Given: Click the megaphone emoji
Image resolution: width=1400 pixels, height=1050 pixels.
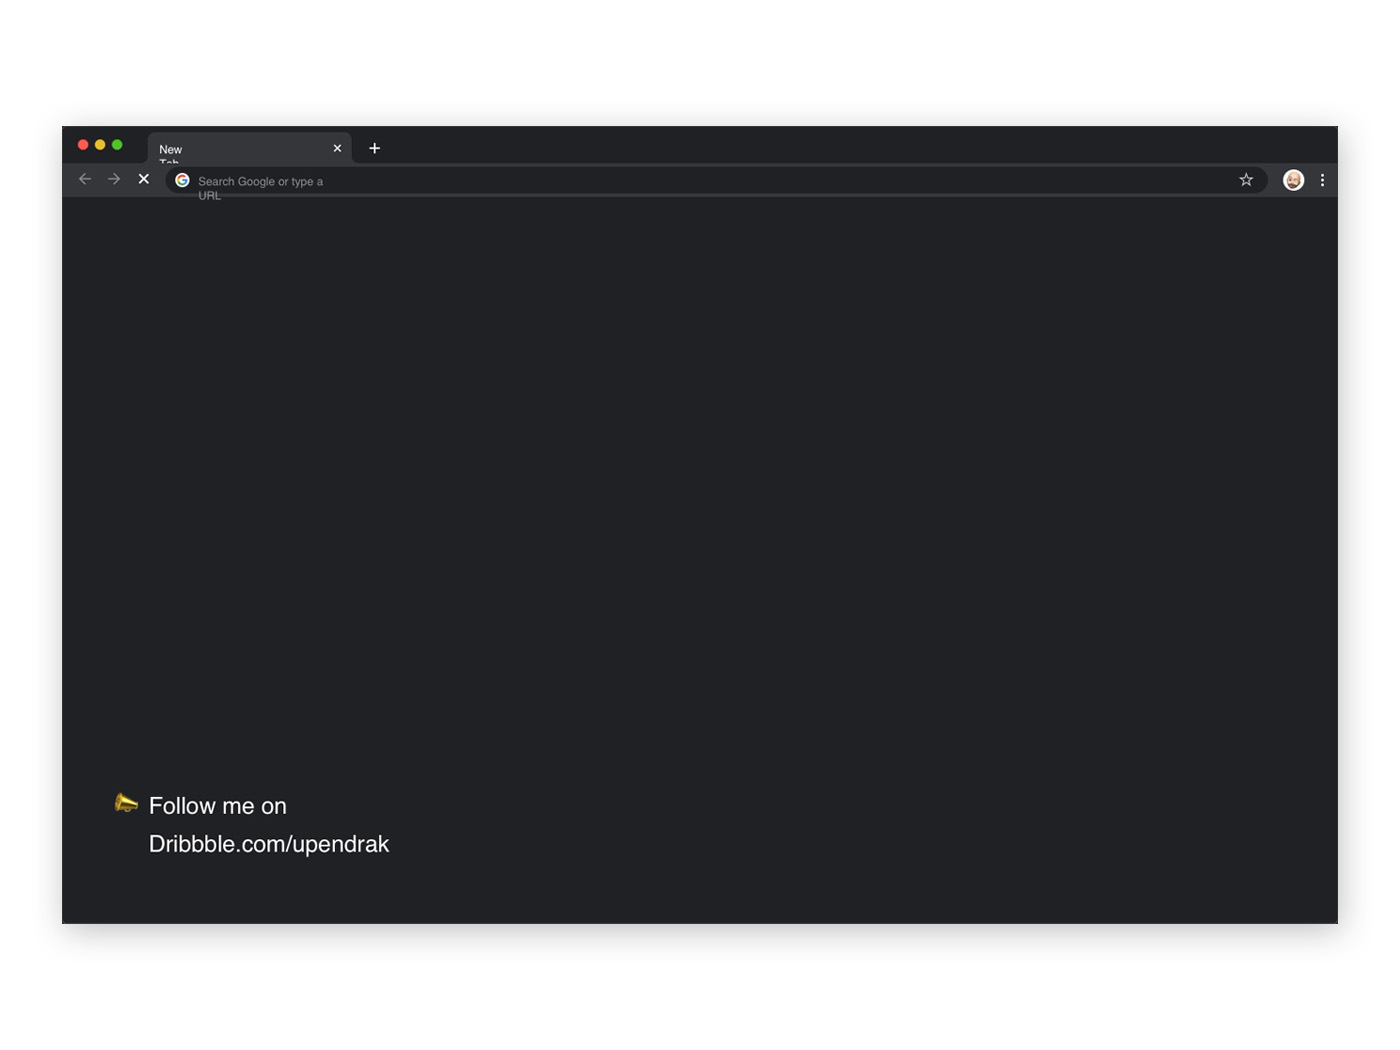Looking at the screenshot, I should coord(126,803).
